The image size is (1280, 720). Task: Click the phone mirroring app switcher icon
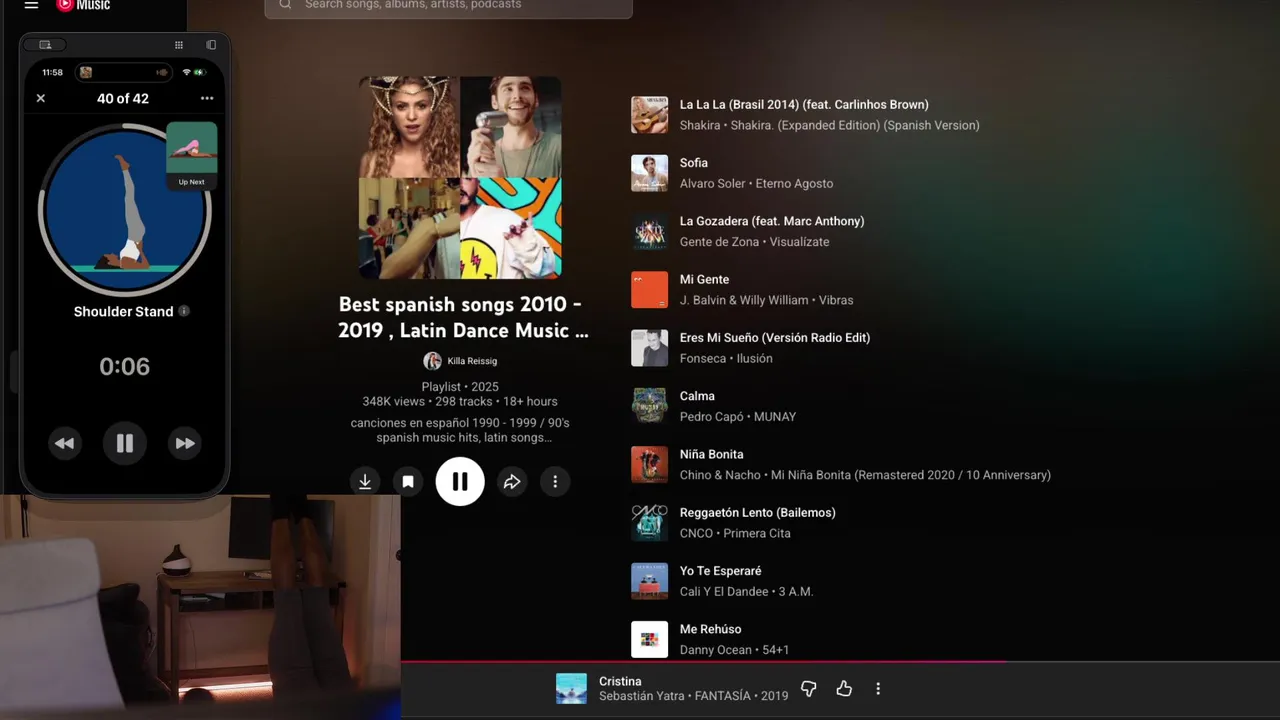pos(211,45)
